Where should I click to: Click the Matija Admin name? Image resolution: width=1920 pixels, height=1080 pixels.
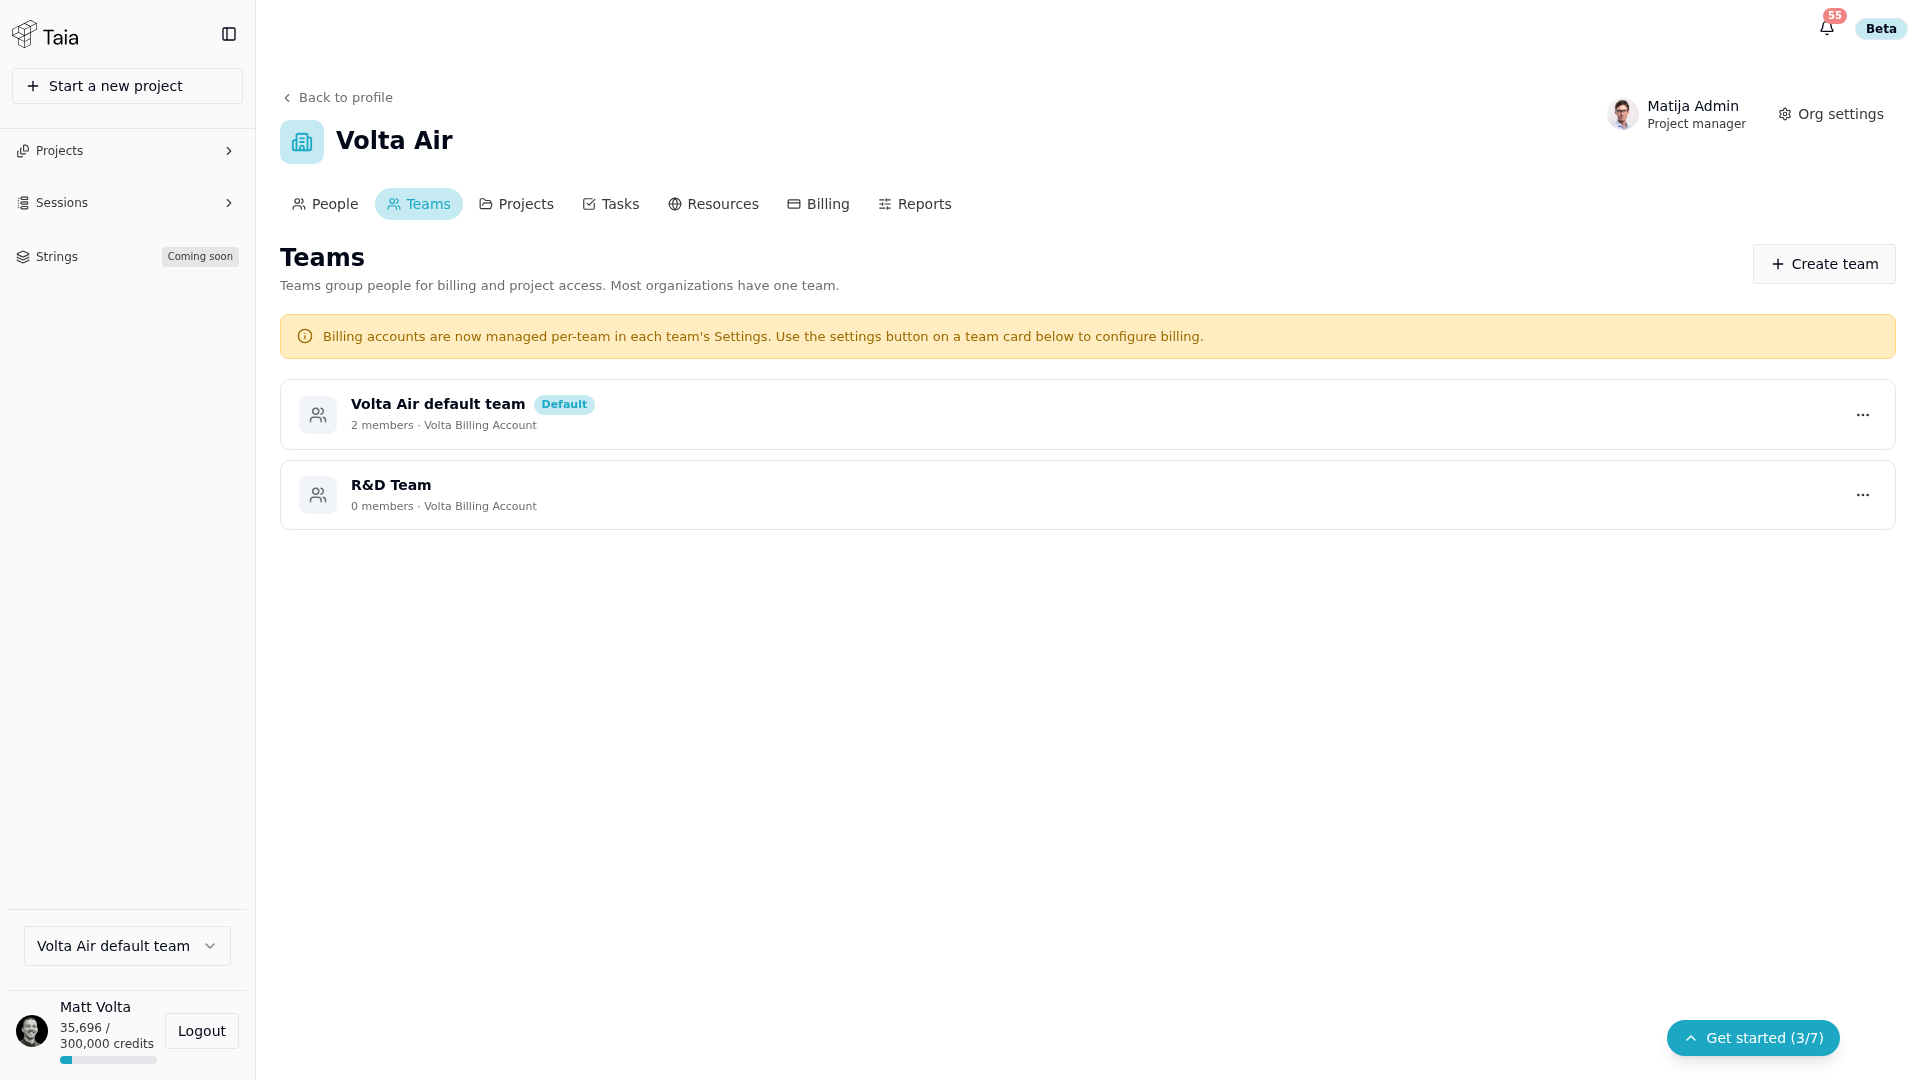coord(1693,106)
